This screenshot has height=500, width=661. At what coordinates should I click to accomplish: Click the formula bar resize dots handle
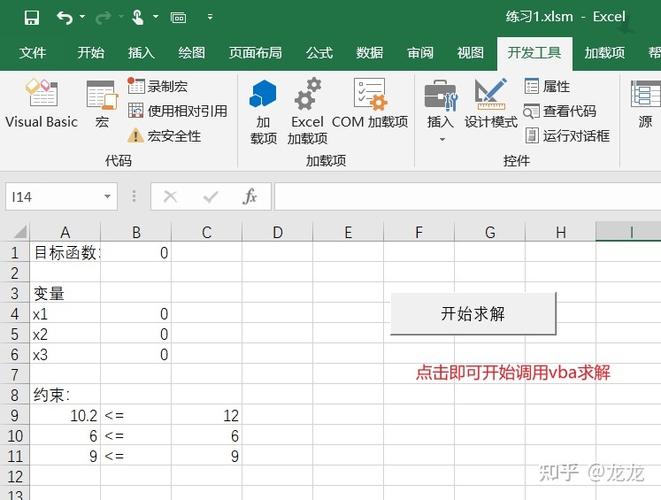coord(134,196)
